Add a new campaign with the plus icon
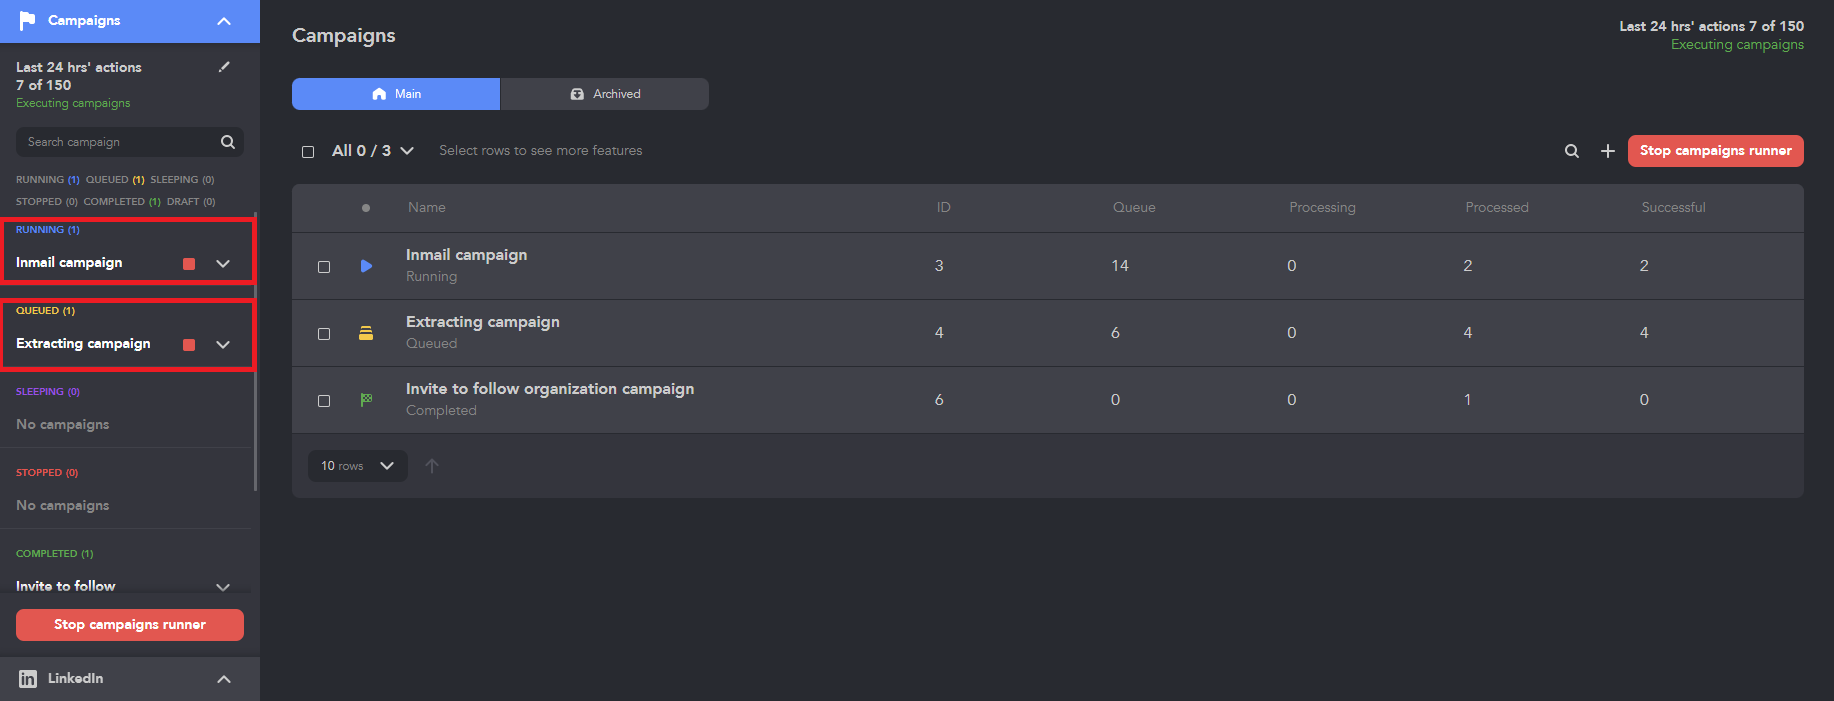 [x=1608, y=151]
